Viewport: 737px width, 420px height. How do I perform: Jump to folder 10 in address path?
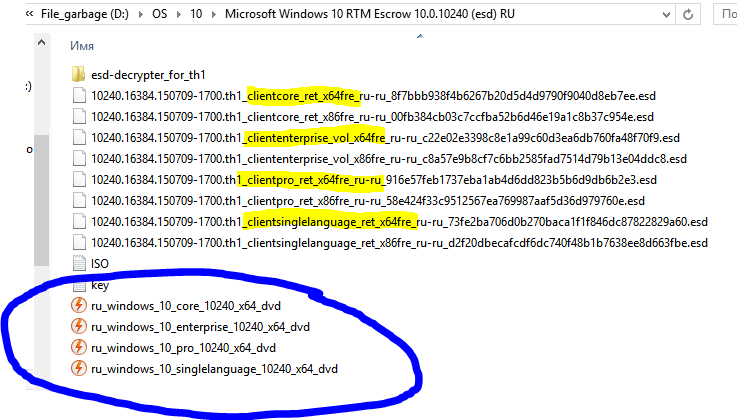[196, 13]
